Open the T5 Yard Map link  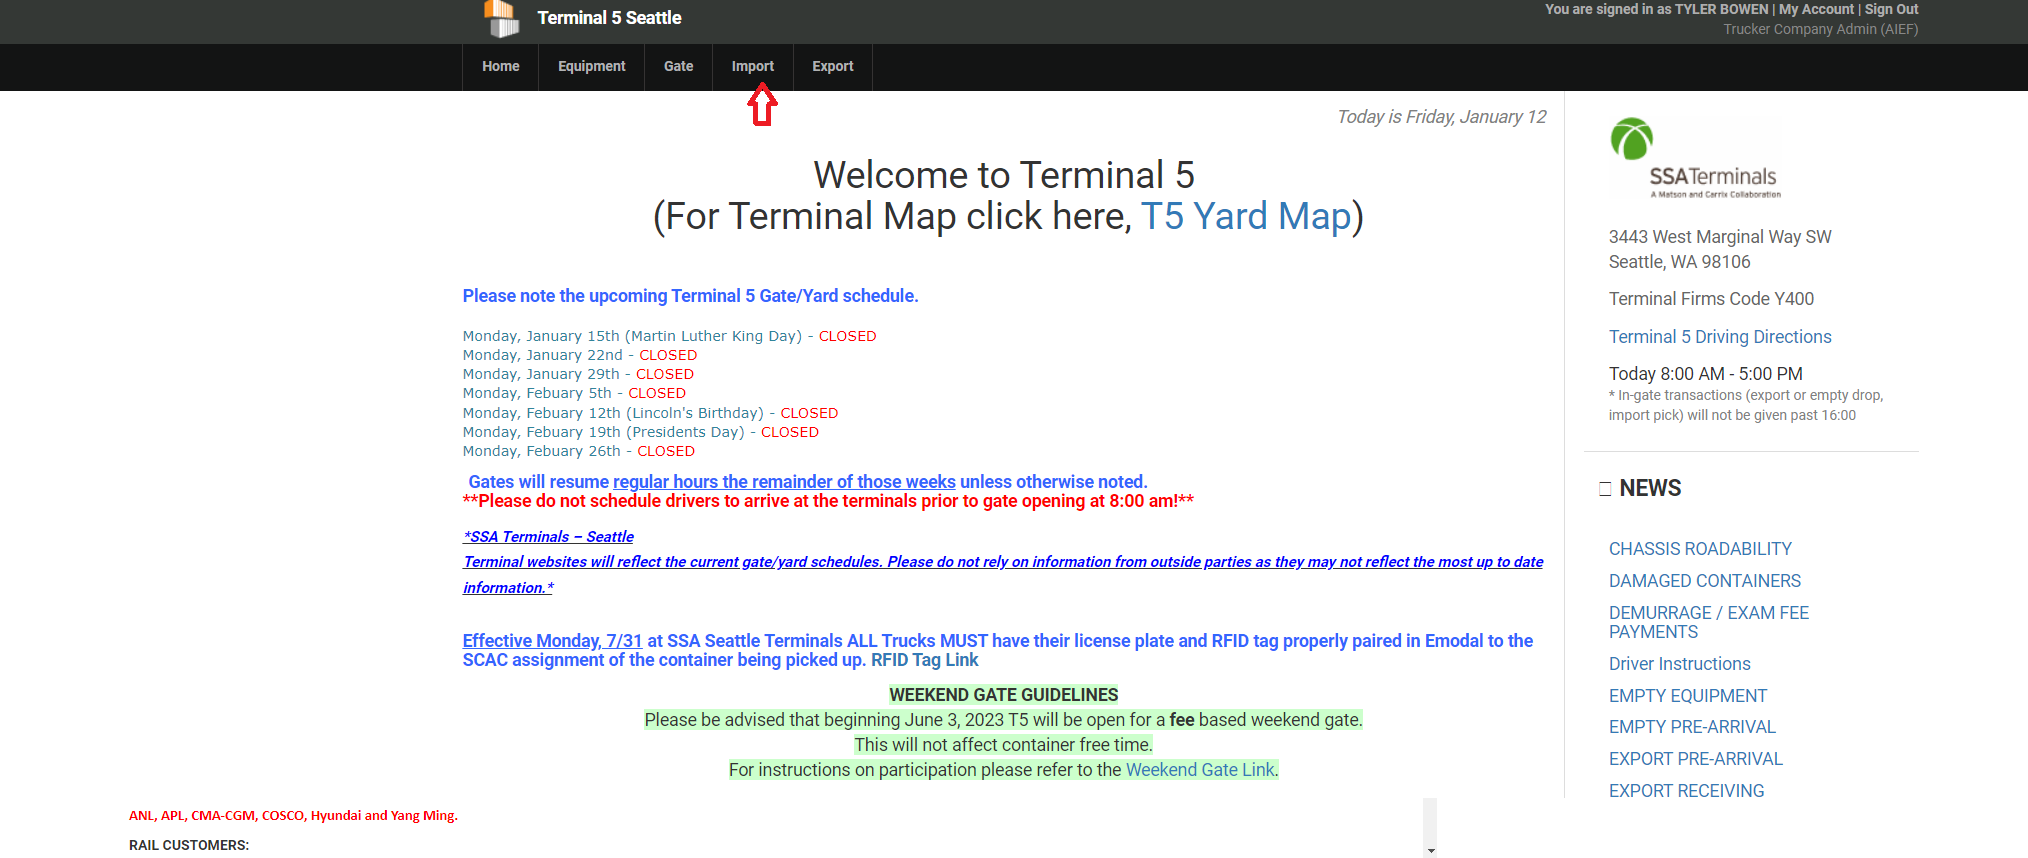pyautogui.click(x=1246, y=216)
